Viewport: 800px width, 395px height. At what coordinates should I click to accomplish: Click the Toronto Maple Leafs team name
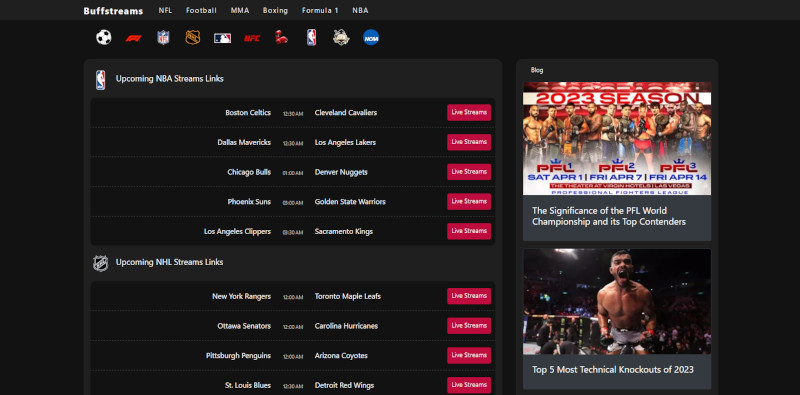tap(348, 297)
